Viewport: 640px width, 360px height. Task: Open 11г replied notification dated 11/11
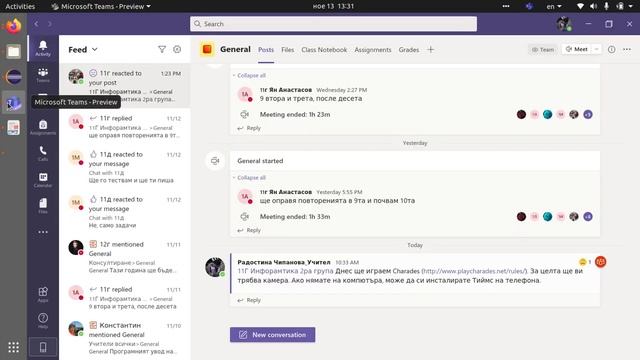coord(124,298)
